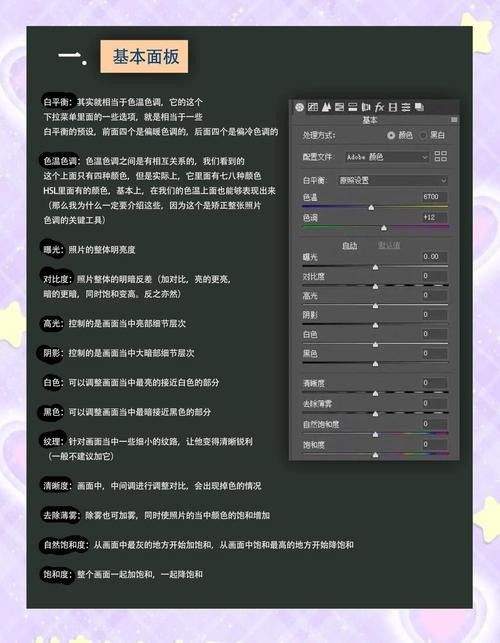
Task: Click the highlighted 高光 heading on the left
Action: (x=54, y=323)
